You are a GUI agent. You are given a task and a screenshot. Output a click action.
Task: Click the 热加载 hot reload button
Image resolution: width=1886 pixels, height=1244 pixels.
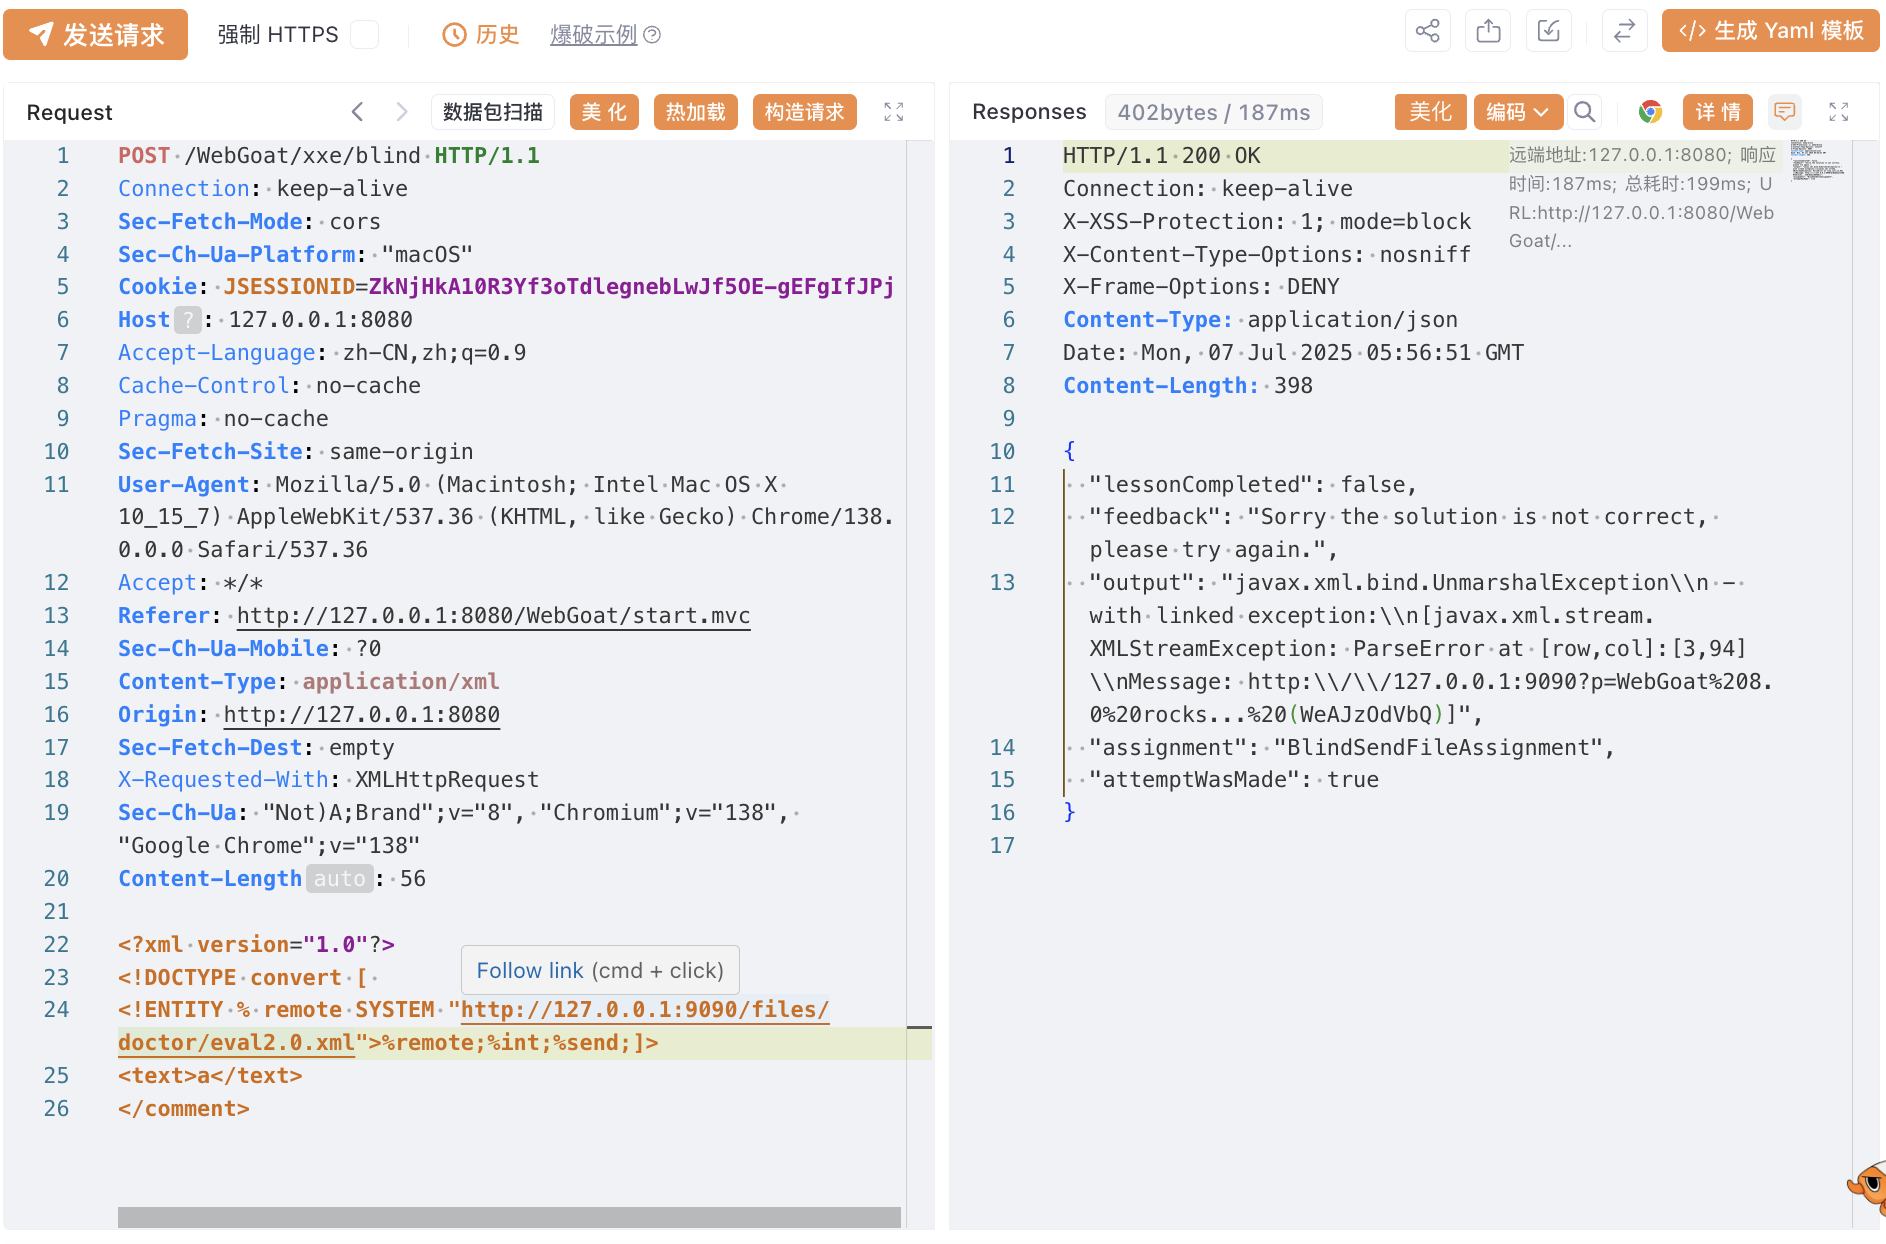point(696,112)
